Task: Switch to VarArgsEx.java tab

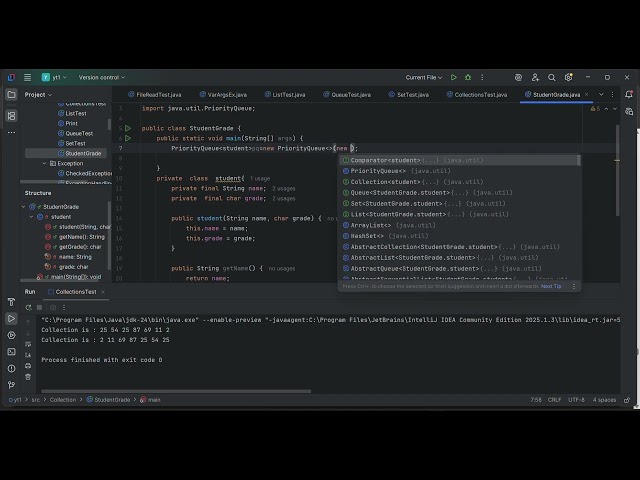Action: pyautogui.click(x=223, y=95)
